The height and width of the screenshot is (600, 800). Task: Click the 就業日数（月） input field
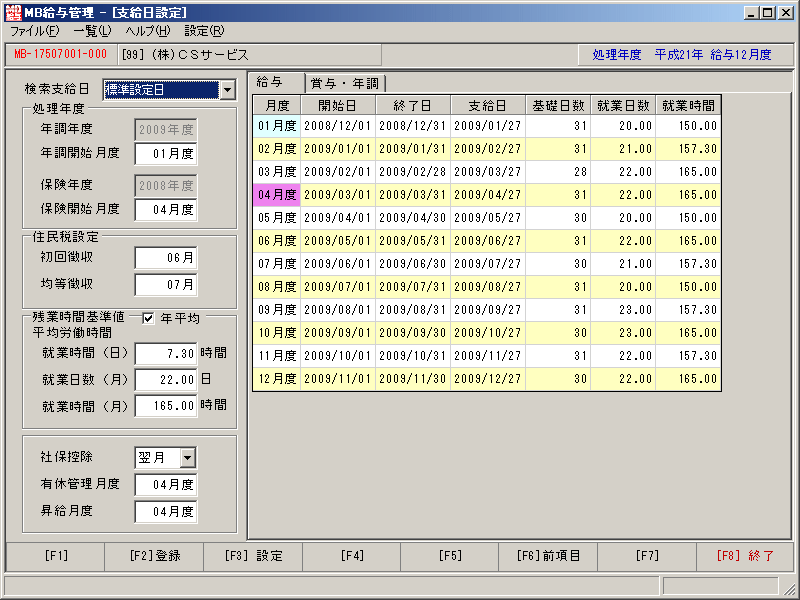(166, 380)
